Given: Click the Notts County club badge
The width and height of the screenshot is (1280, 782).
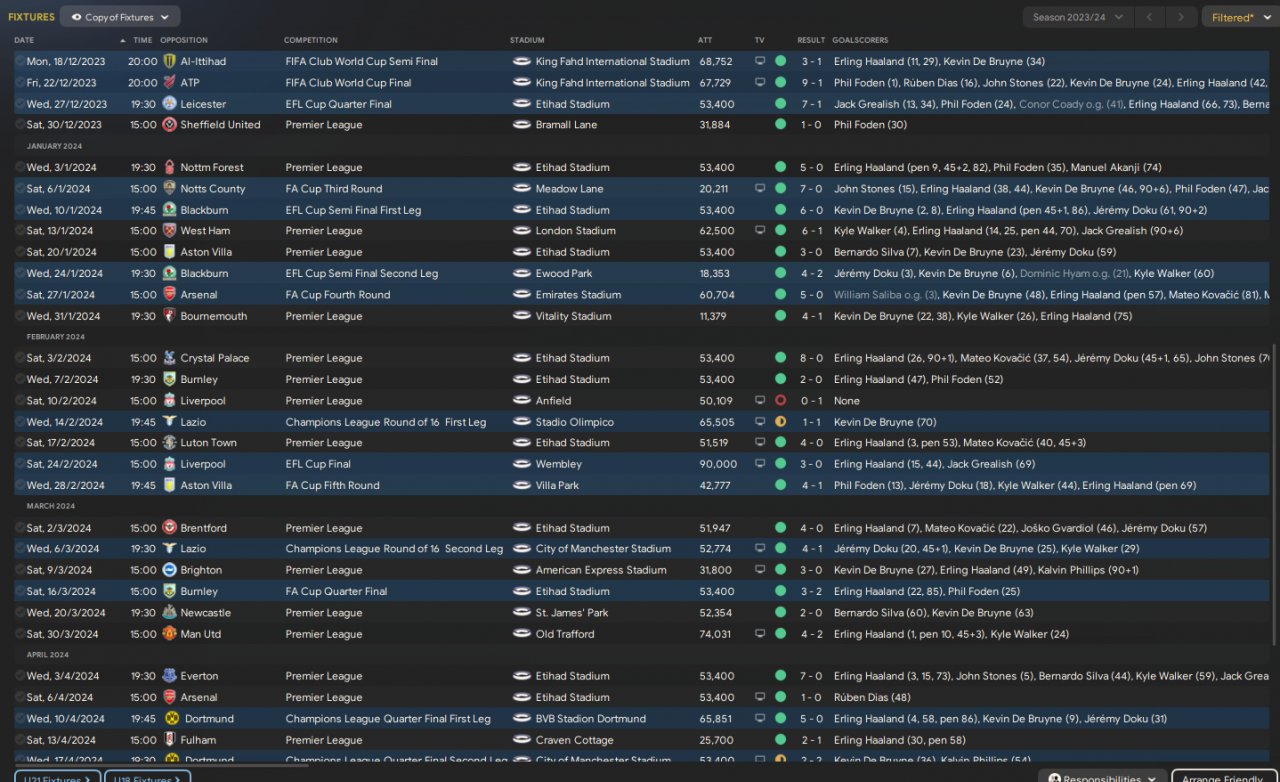Looking at the screenshot, I should tap(169, 189).
